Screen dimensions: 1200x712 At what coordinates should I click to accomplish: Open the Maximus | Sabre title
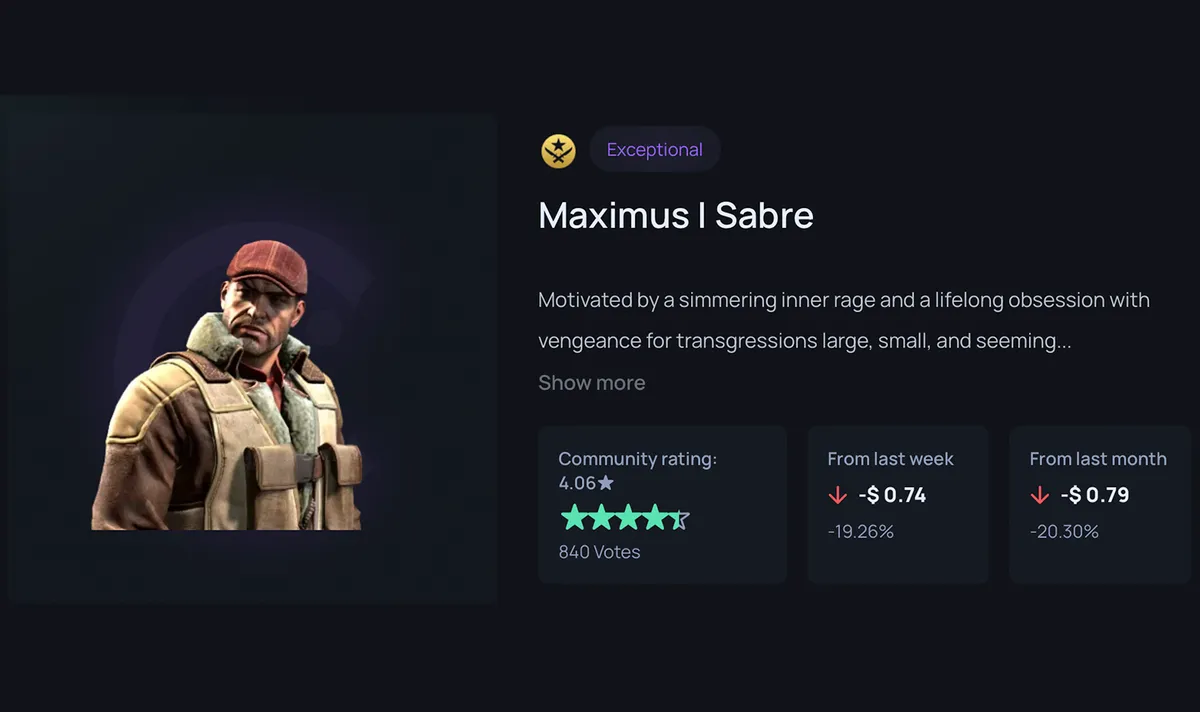pyautogui.click(x=676, y=216)
